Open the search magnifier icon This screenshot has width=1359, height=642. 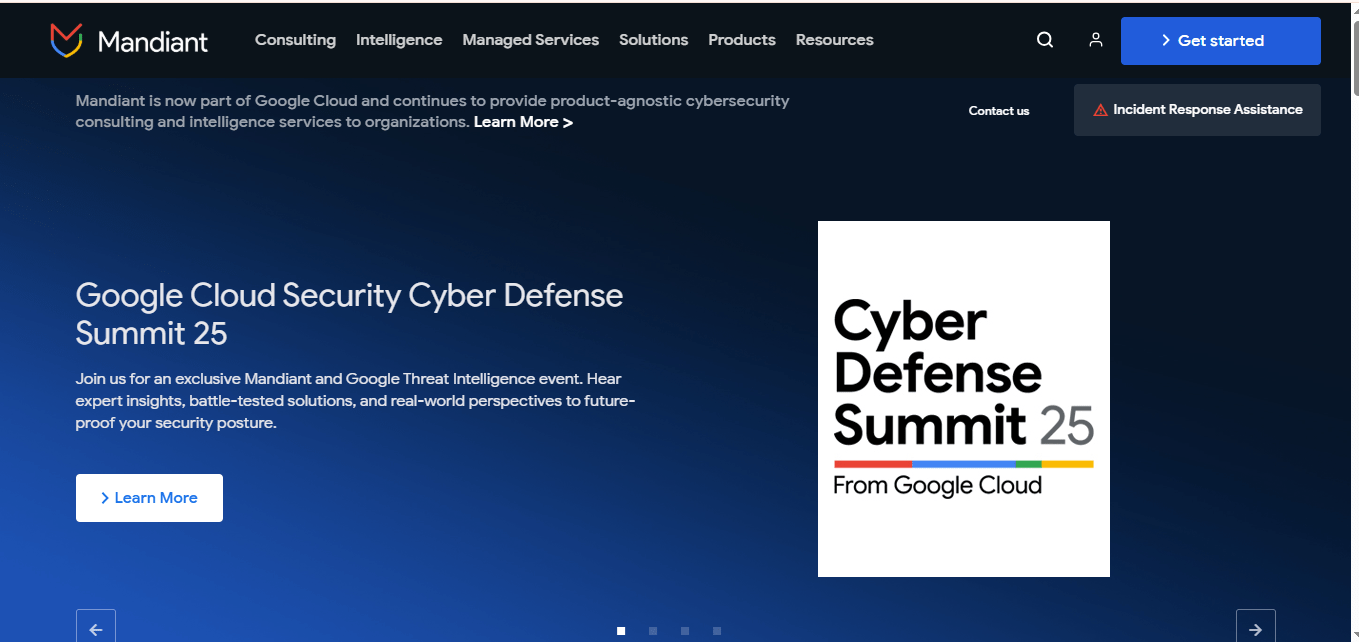pos(1045,40)
